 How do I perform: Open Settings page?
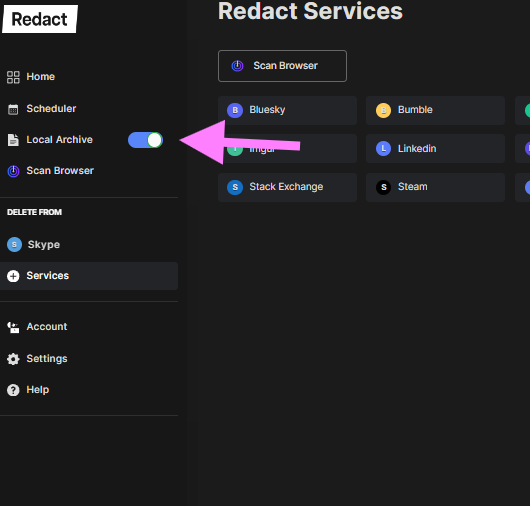(x=47, y=358)
